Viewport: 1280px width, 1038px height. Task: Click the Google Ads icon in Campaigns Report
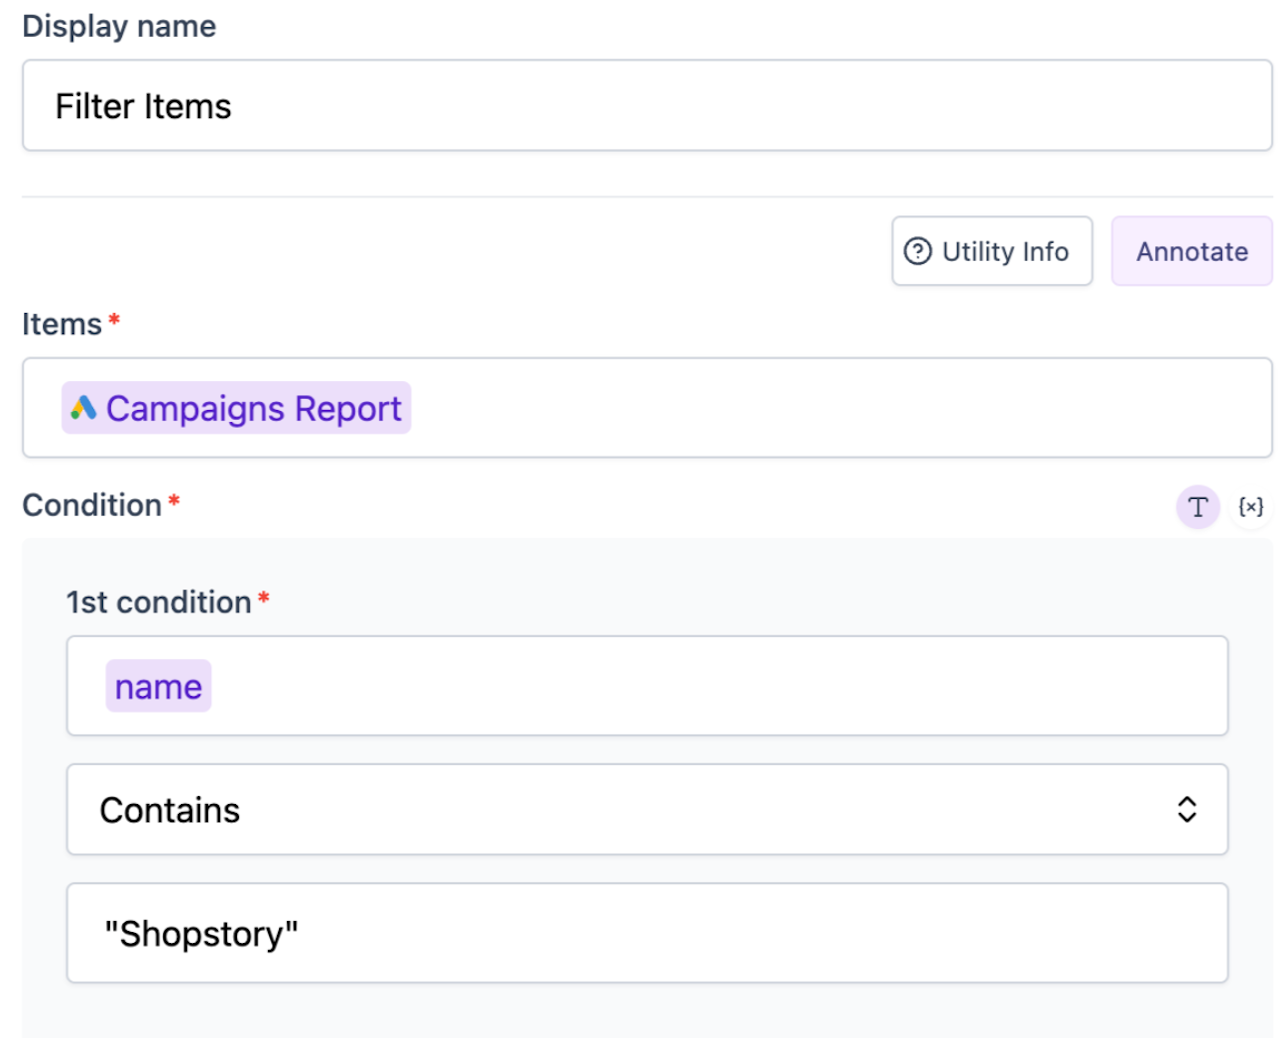tap(84, 408)
